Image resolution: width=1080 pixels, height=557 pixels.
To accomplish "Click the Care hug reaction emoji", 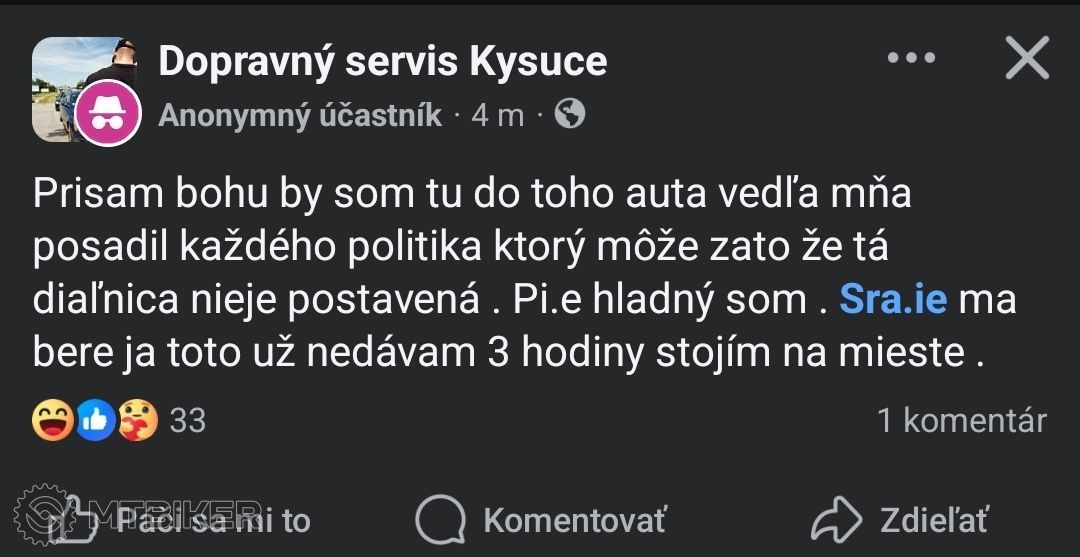I will pyautogui.click(x=138, y=421).
